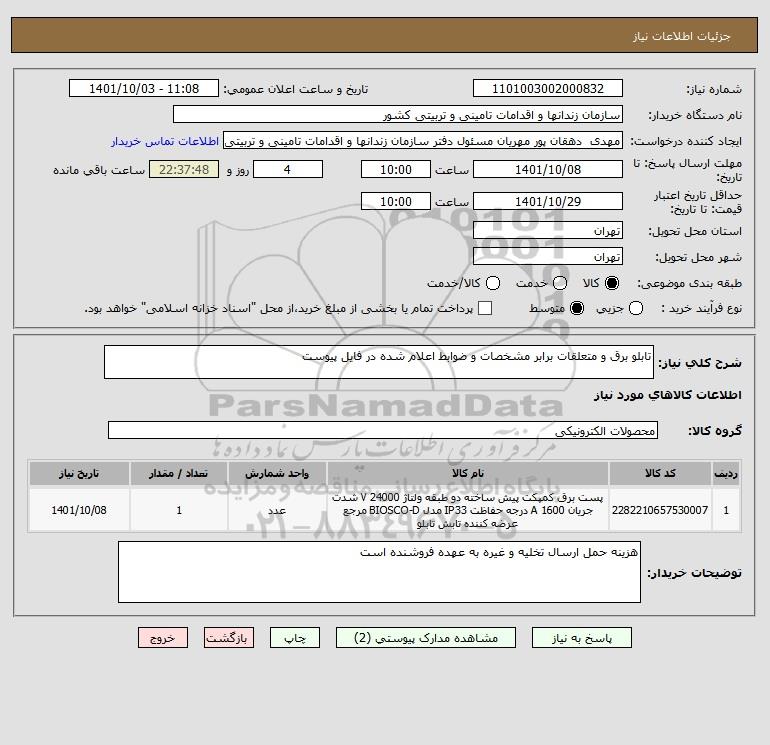This screenshot has height=745, width=770.
Task: Click the پاسخ به نیاز button
Action: [581, 637]
